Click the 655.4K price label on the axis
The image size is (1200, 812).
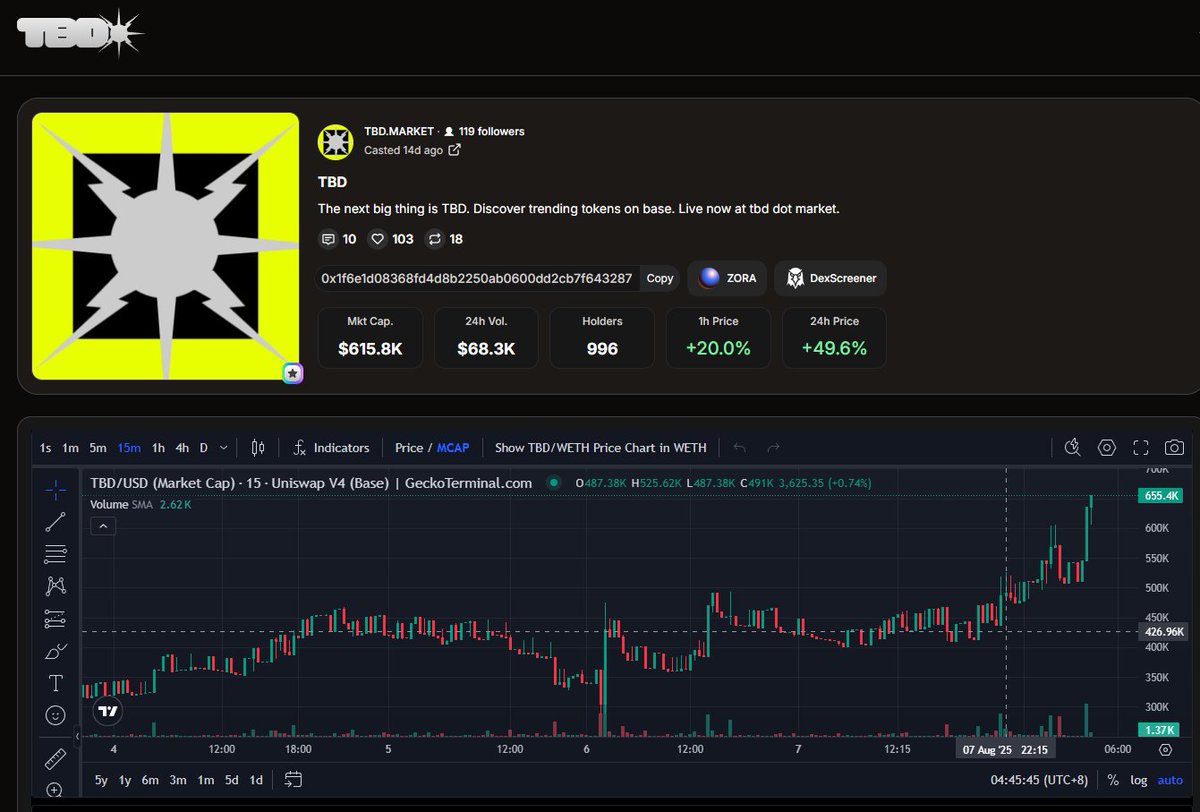(x=1161, y=496)
